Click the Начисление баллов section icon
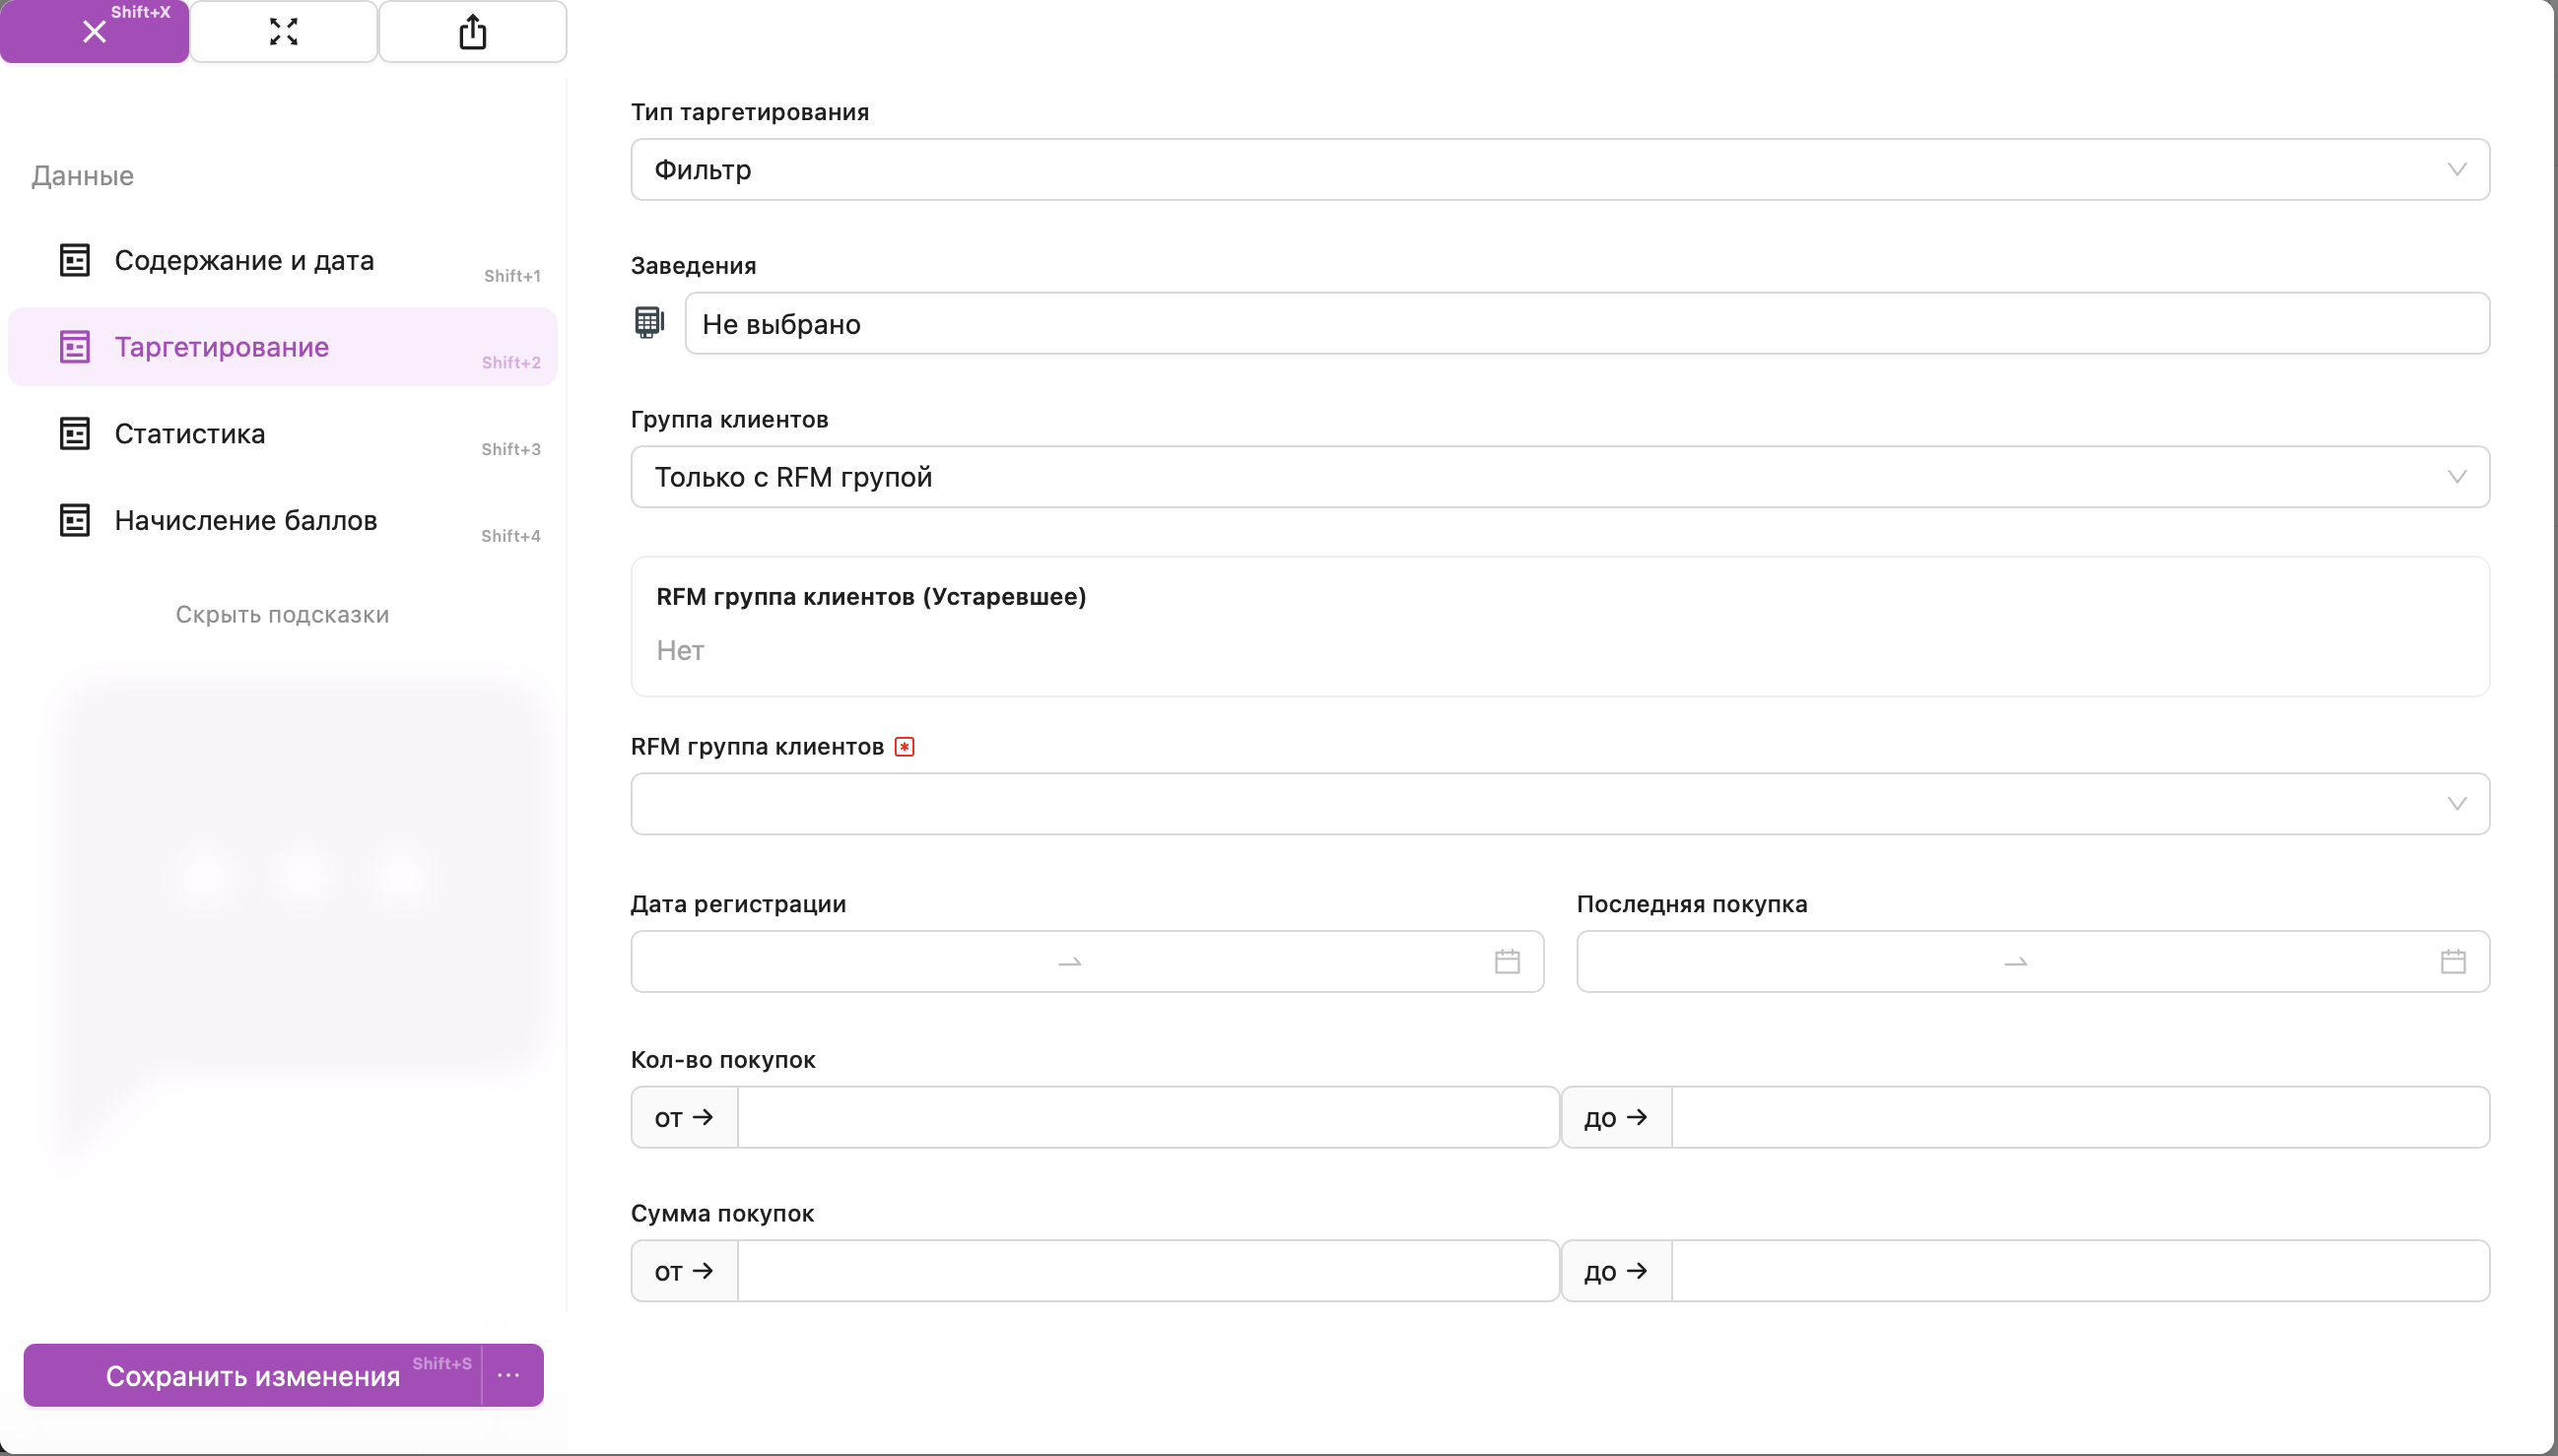 click(x=75, y=520)
